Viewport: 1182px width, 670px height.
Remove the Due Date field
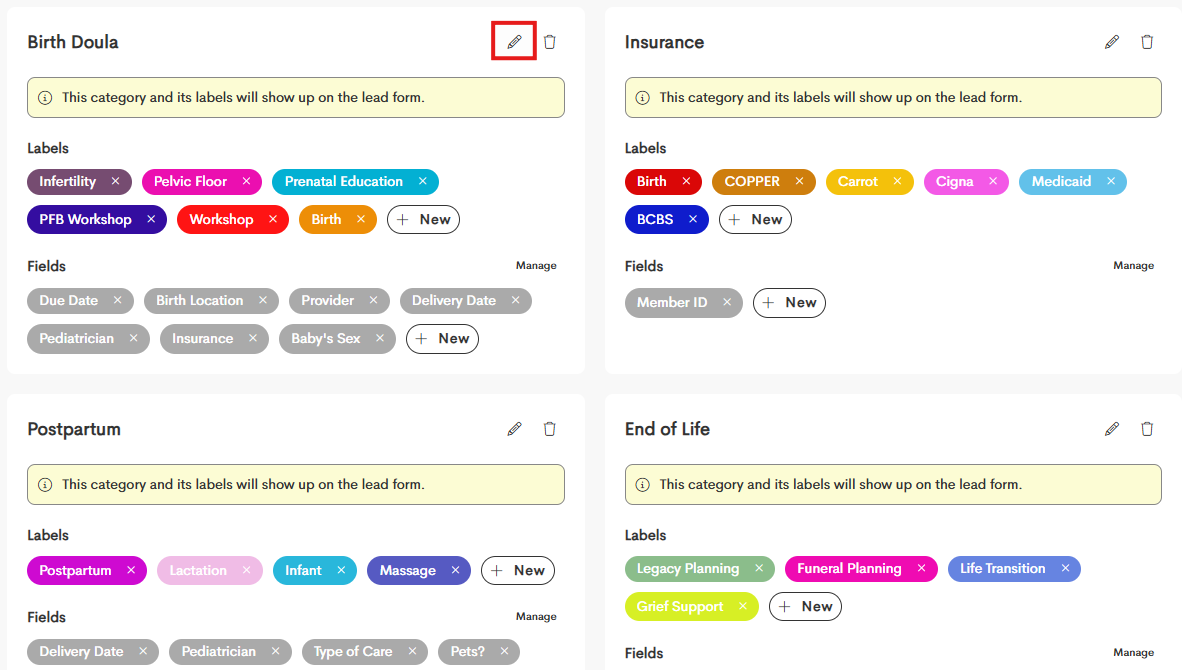[x=118, y=300]
